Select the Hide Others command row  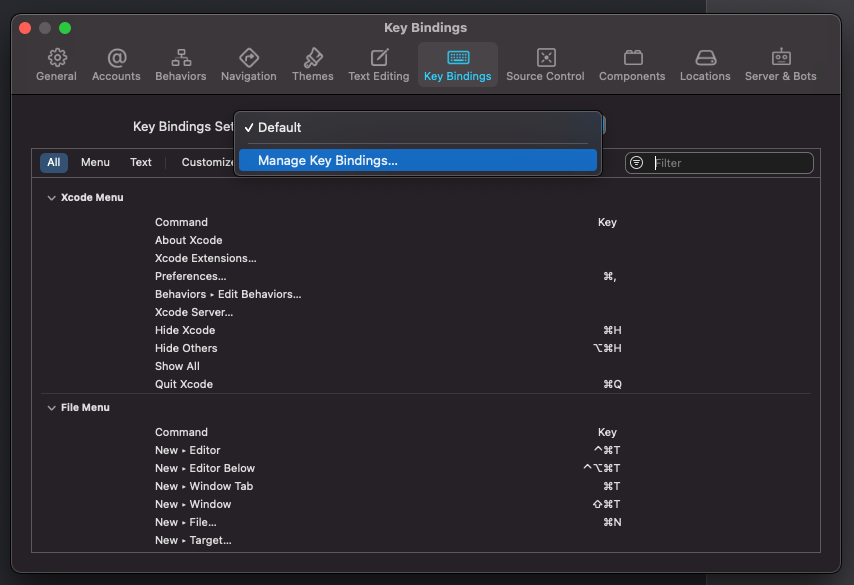tap(425, 348)
